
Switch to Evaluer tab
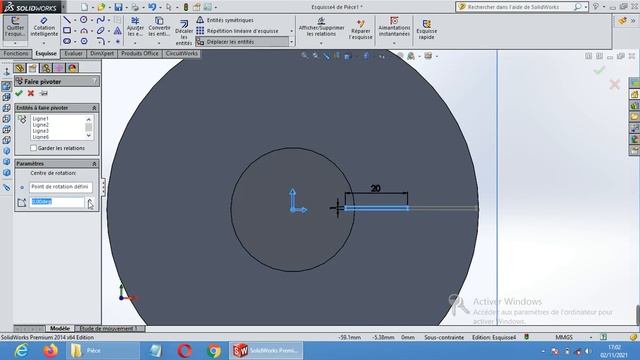pos(73,53)
